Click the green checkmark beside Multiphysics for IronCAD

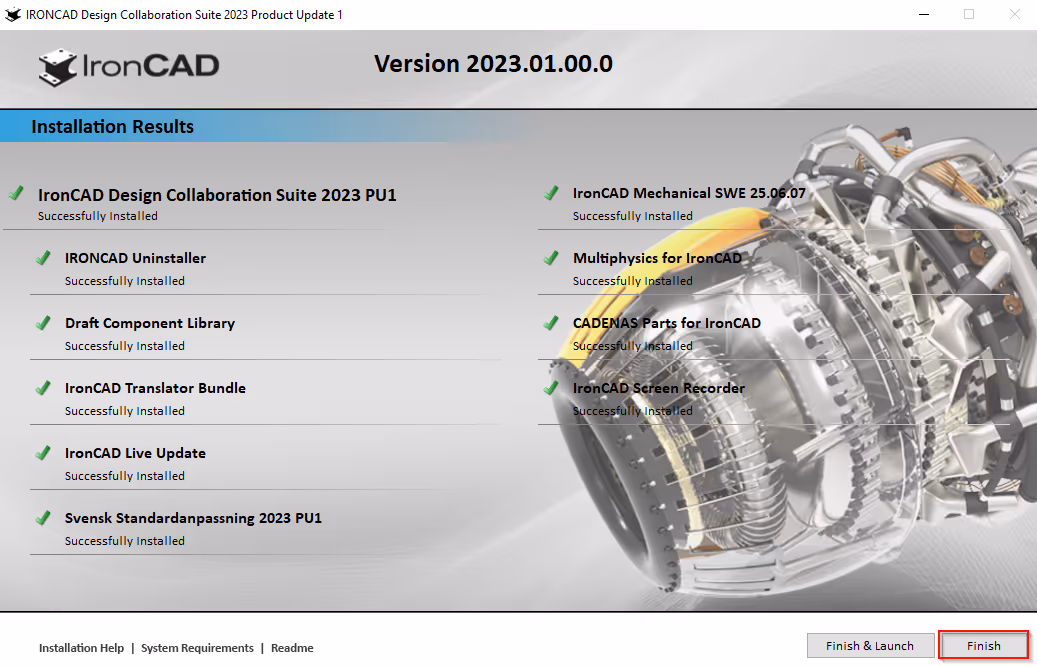click(x=551, y=258)
